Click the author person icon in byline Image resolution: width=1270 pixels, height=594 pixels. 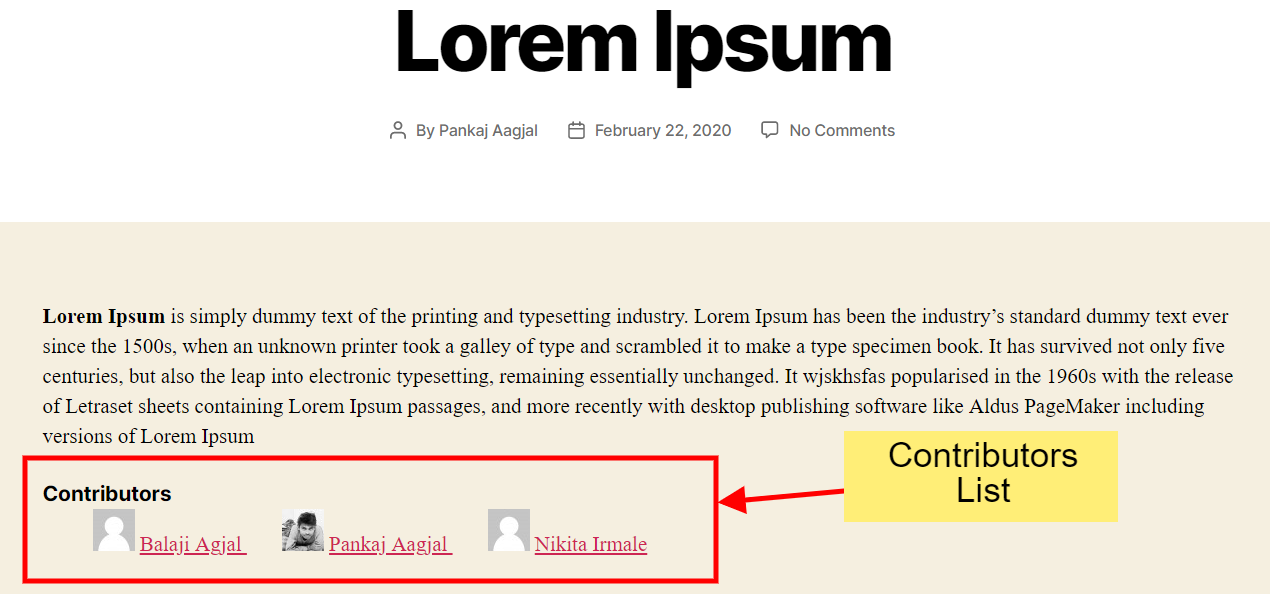(x=398, y=131)
